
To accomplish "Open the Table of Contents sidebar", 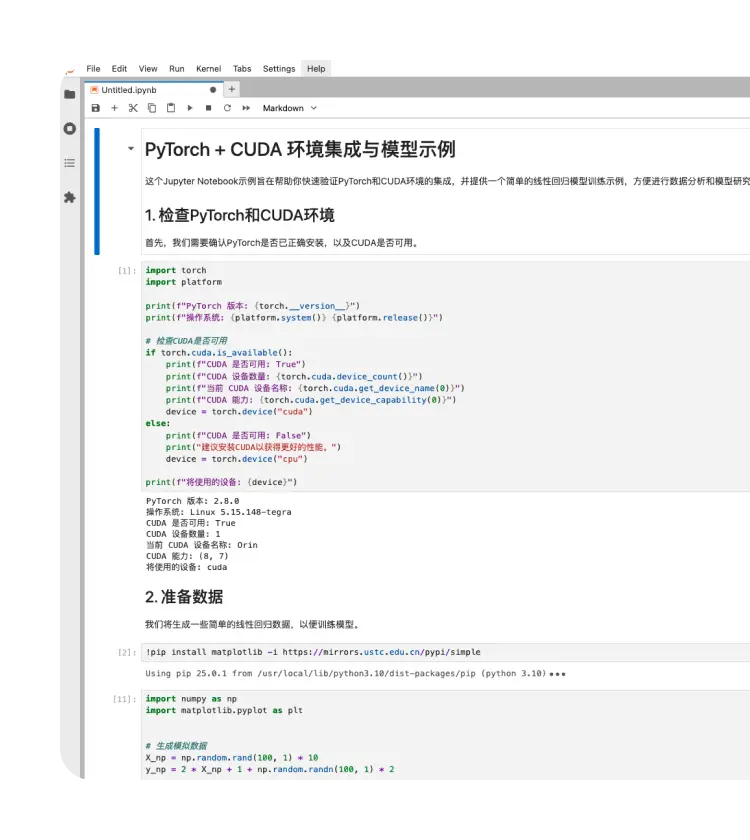I will point(69,163).
